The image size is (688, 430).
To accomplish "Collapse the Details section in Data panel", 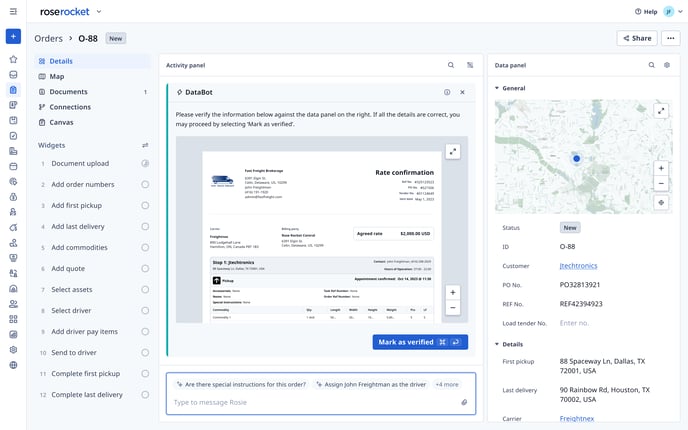I will (498, 344).
